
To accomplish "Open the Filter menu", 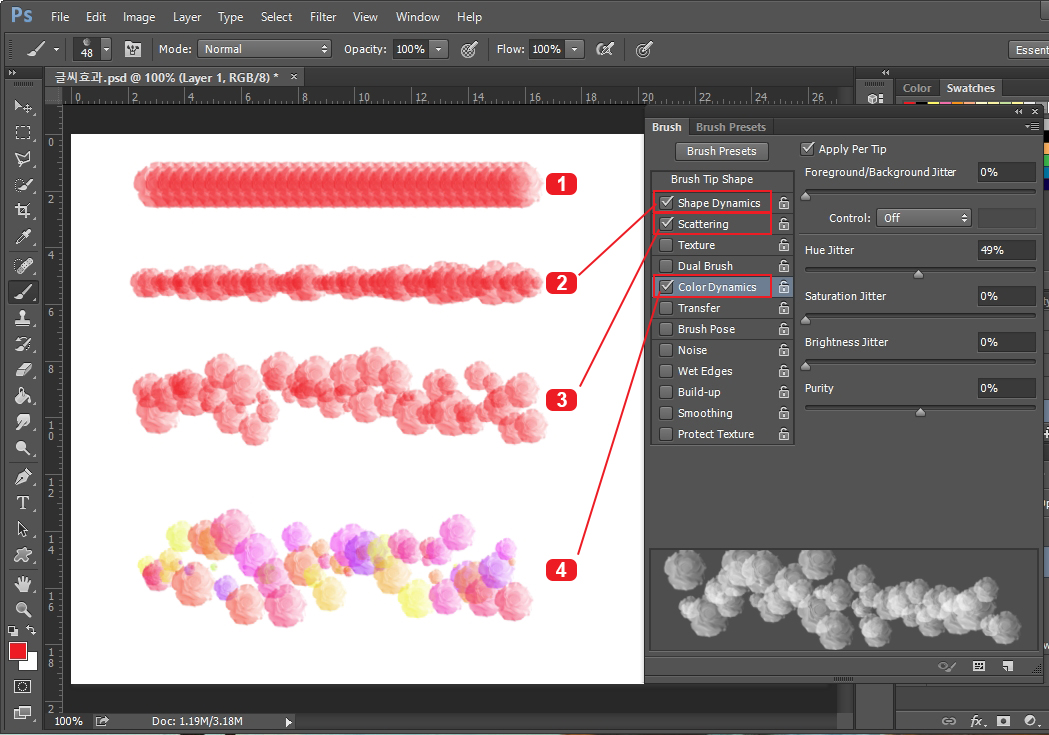I will (x=322, y=17).
